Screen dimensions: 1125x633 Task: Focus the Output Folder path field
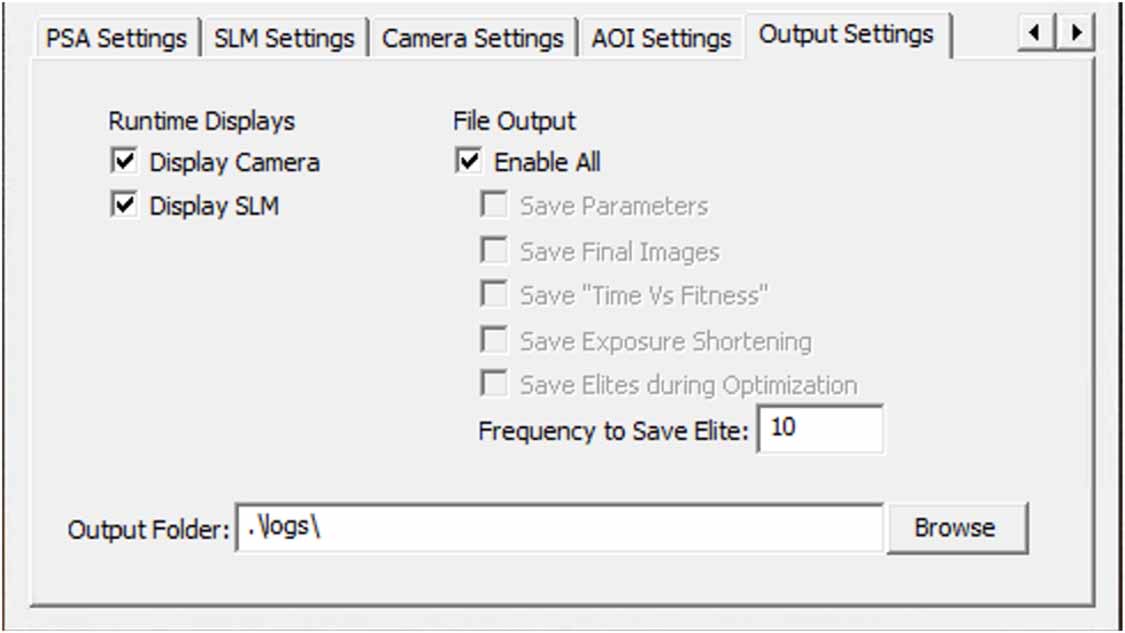(559, 528)
